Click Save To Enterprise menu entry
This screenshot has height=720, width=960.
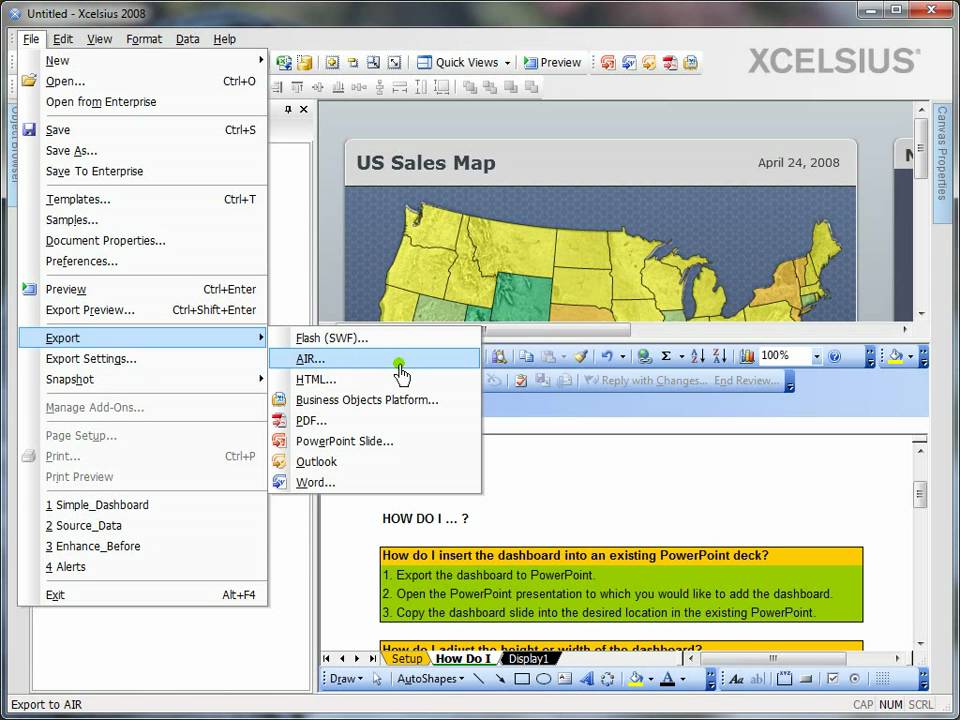click(x=143, y=171)
